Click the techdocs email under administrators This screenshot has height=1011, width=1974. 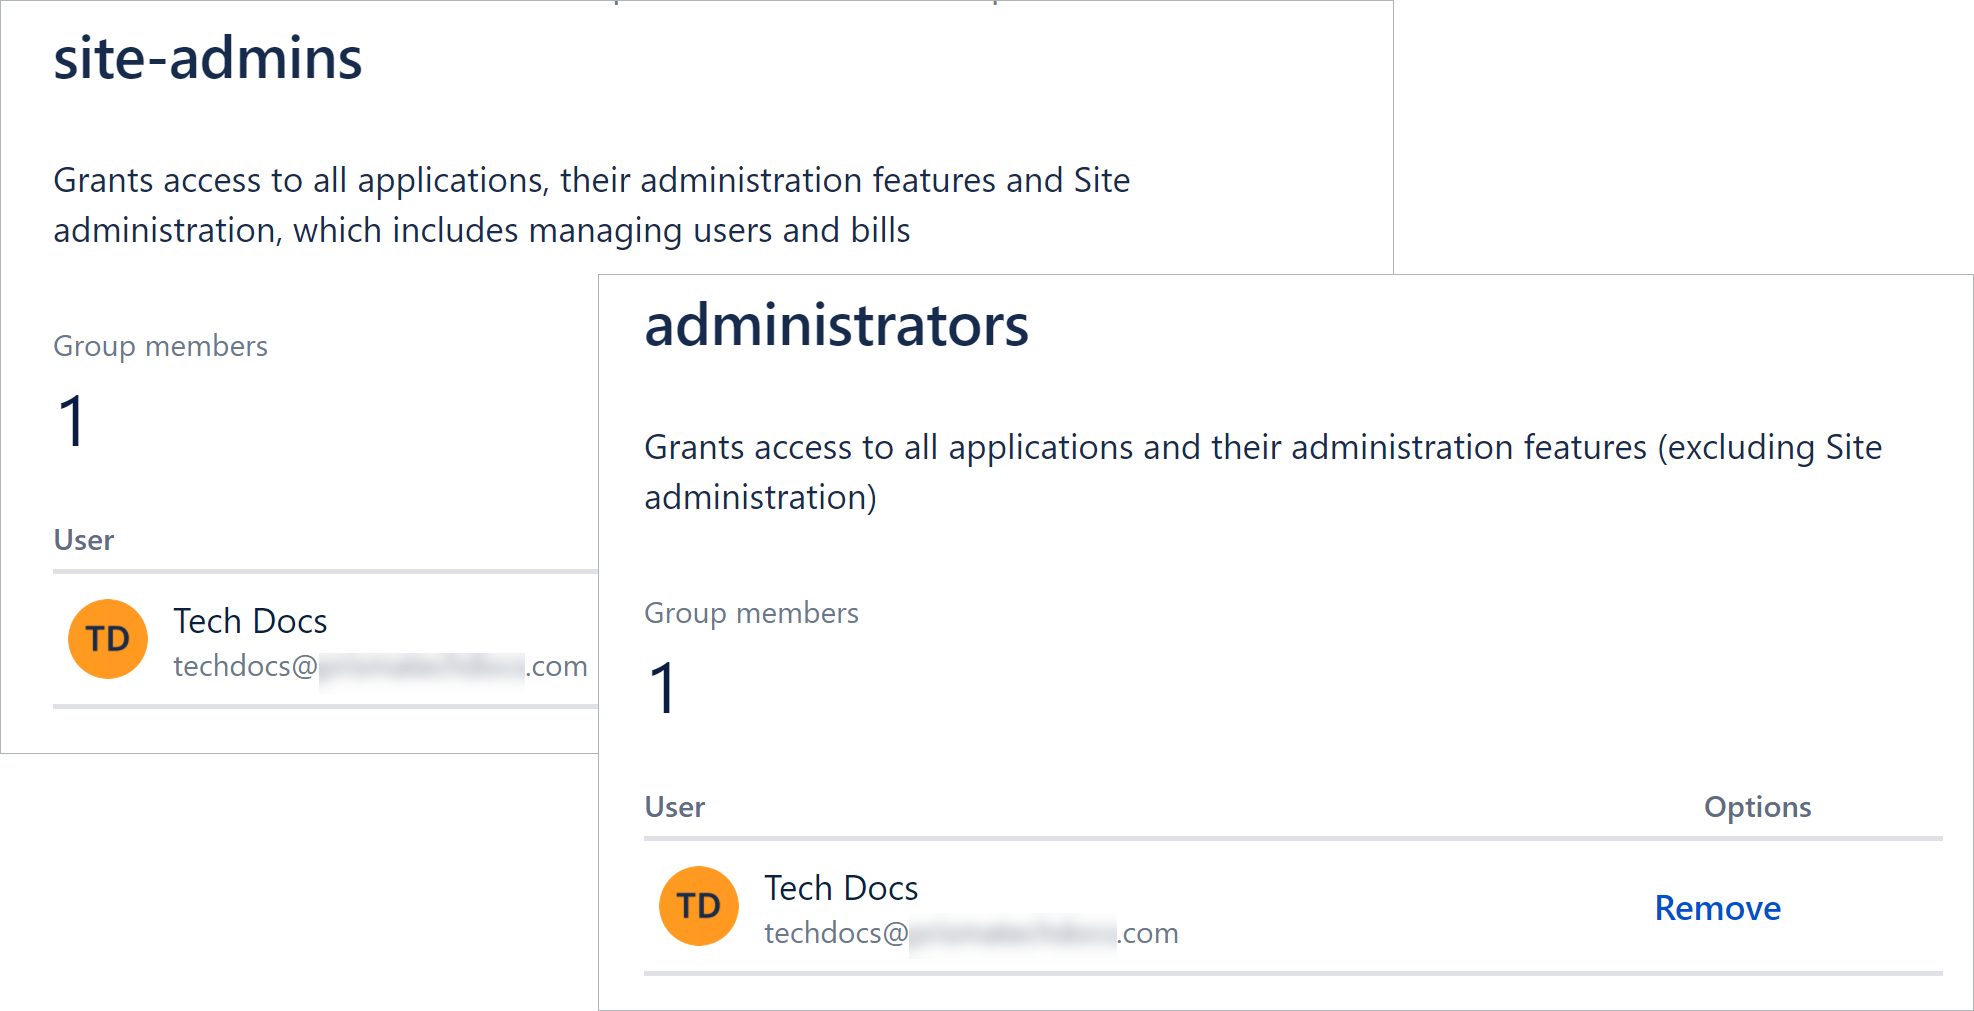coord(971,934)
